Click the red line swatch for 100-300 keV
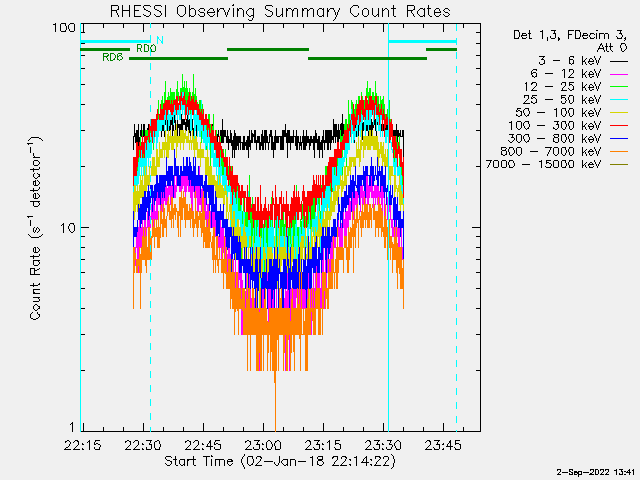This screenshot has height=480, width=640. [619, 126]
